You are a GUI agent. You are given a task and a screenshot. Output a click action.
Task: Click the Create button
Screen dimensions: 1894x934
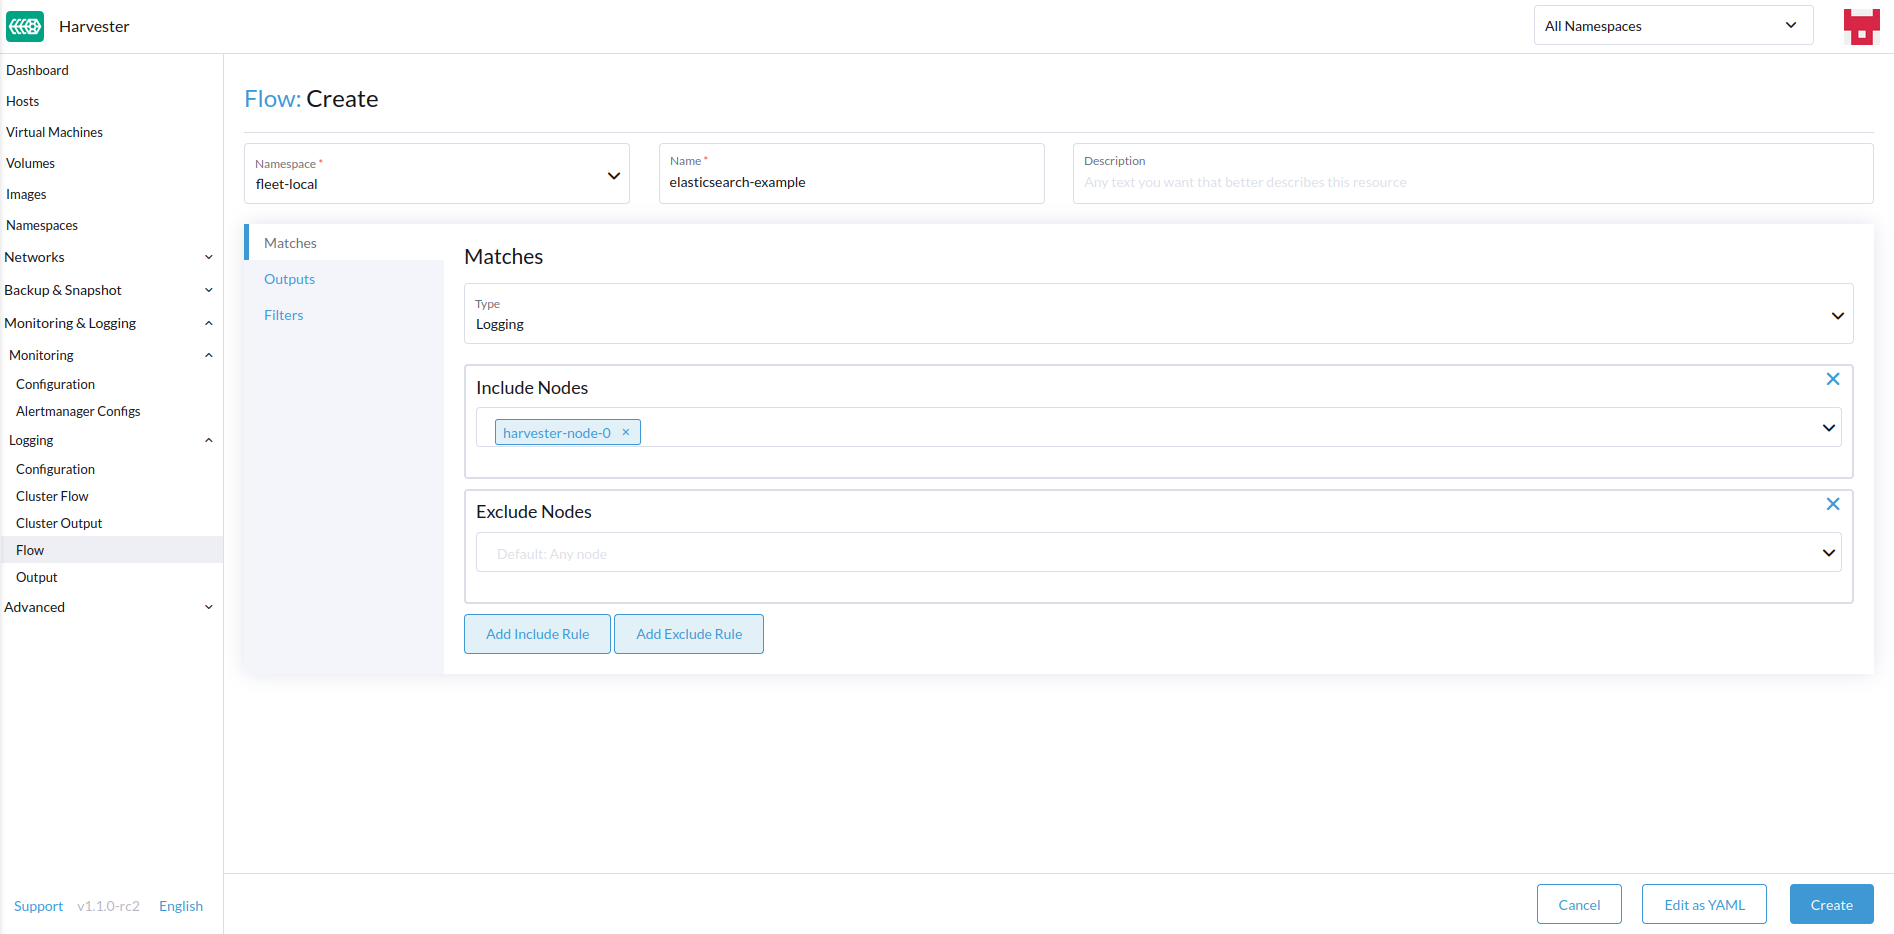pos(1831,903)
